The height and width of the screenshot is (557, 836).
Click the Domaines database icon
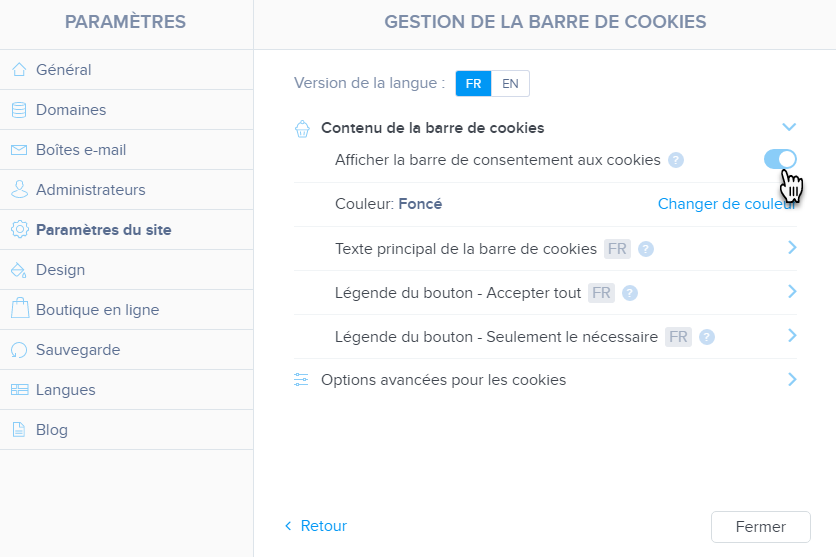pyautogui.click(x=18, y=110)
